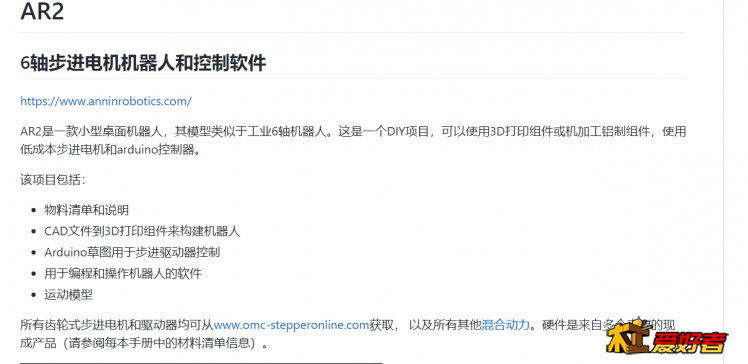748x364 pixels.
Task: Click the paragraph starting AR2是一款小型桌面机器人
Action: [x=353, y=141]
